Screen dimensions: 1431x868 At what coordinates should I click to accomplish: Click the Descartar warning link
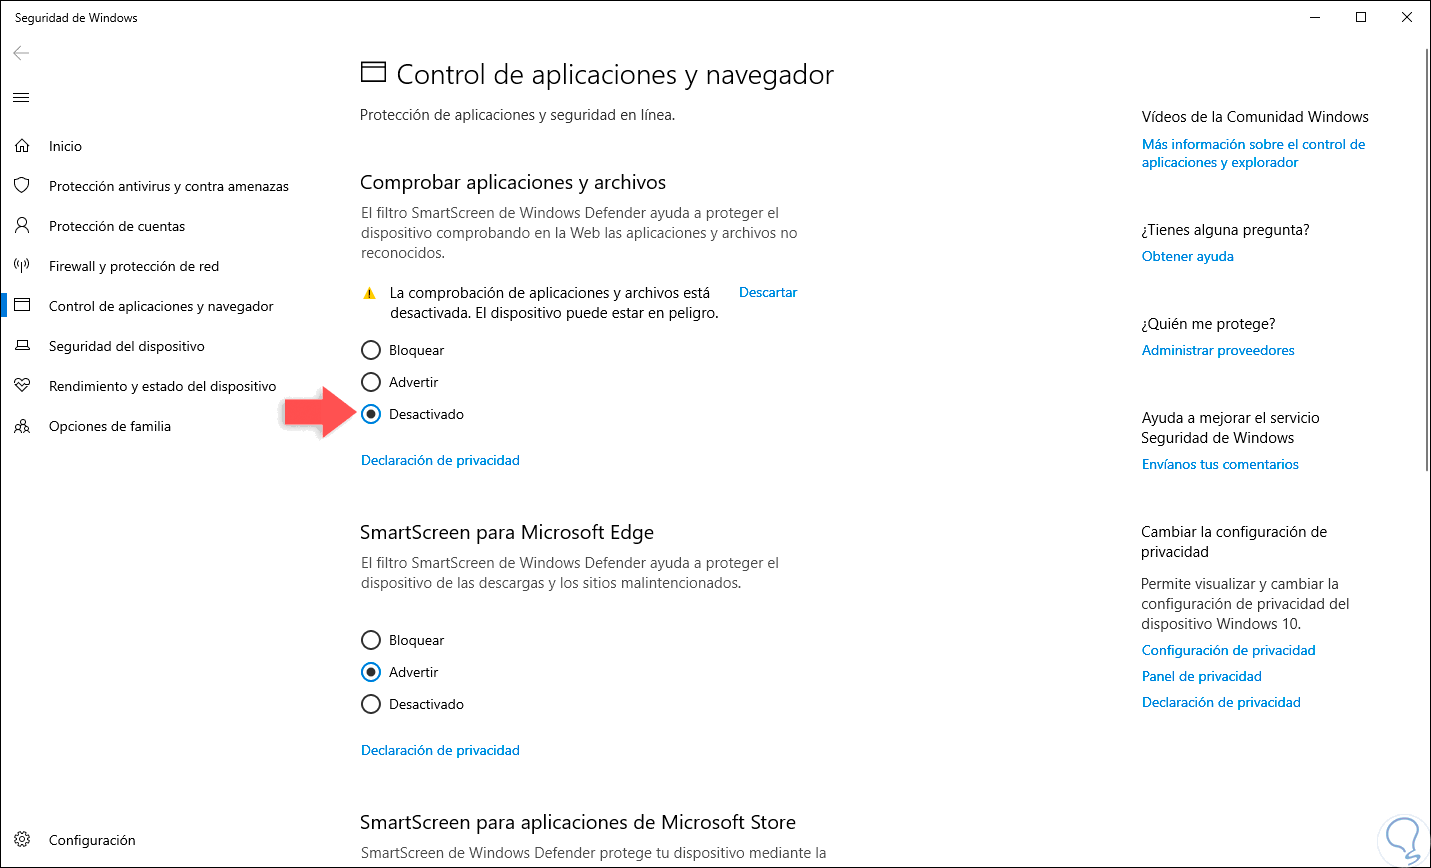pos(768,292)
